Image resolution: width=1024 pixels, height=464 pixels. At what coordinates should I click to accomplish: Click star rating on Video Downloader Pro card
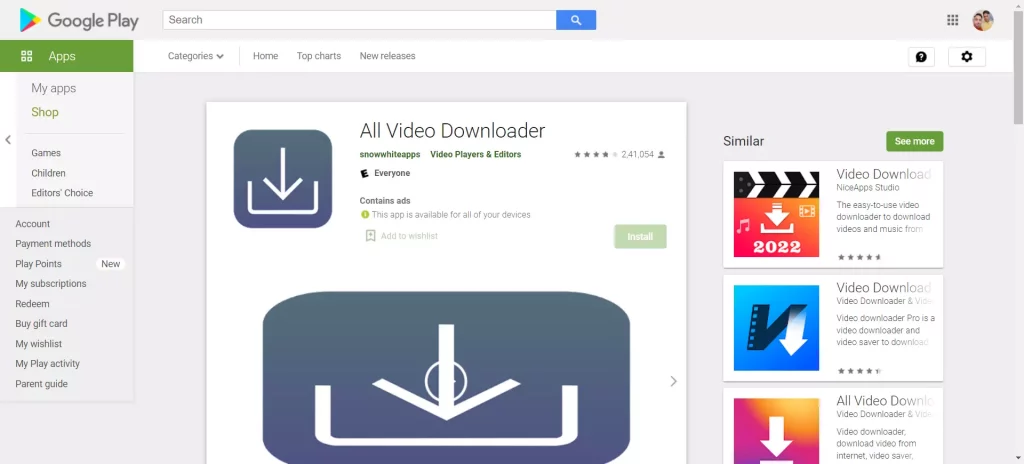pyautogui.click(x=859, y=371)
